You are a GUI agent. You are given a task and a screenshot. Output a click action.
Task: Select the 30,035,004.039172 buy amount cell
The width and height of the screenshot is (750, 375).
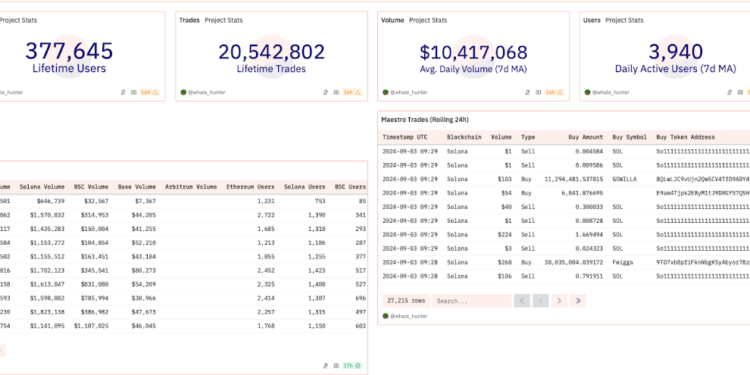point(574,263)
